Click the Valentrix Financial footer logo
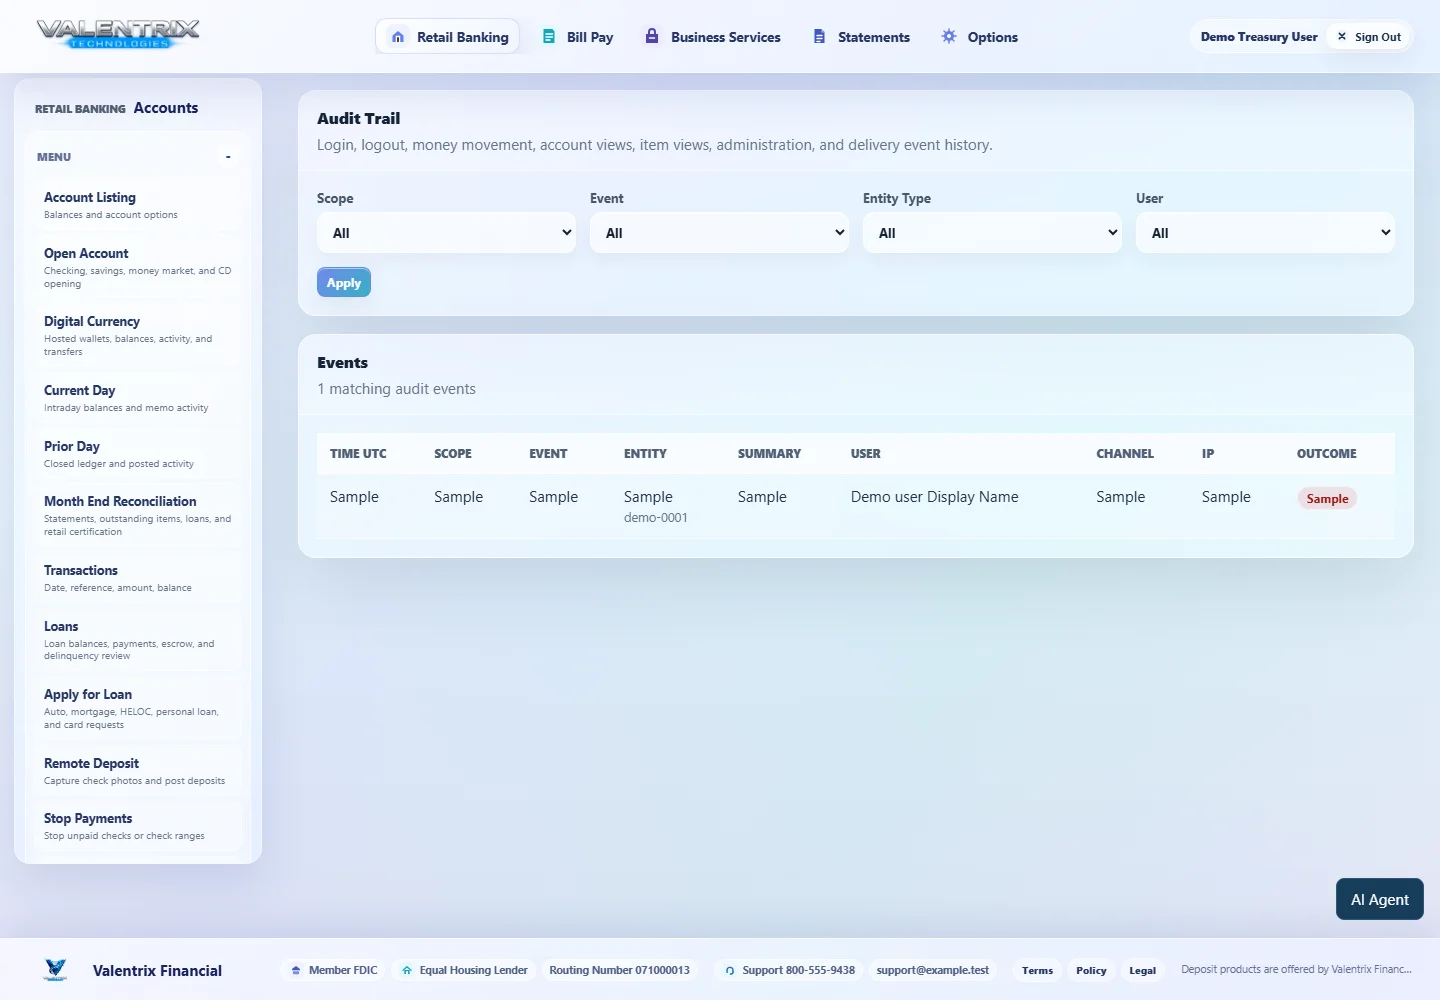This screenshot has height=1000, width=1440. [x=56, y=969]
